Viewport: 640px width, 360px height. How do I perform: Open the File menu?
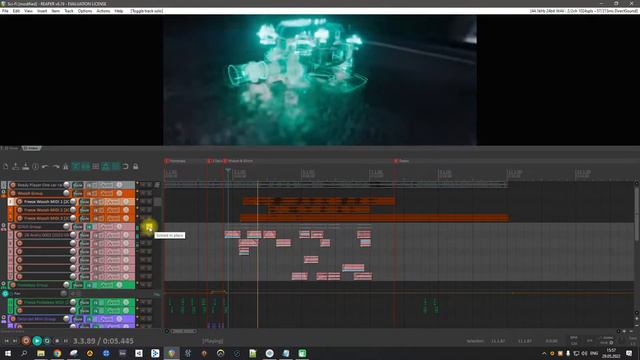pos(5,11)
